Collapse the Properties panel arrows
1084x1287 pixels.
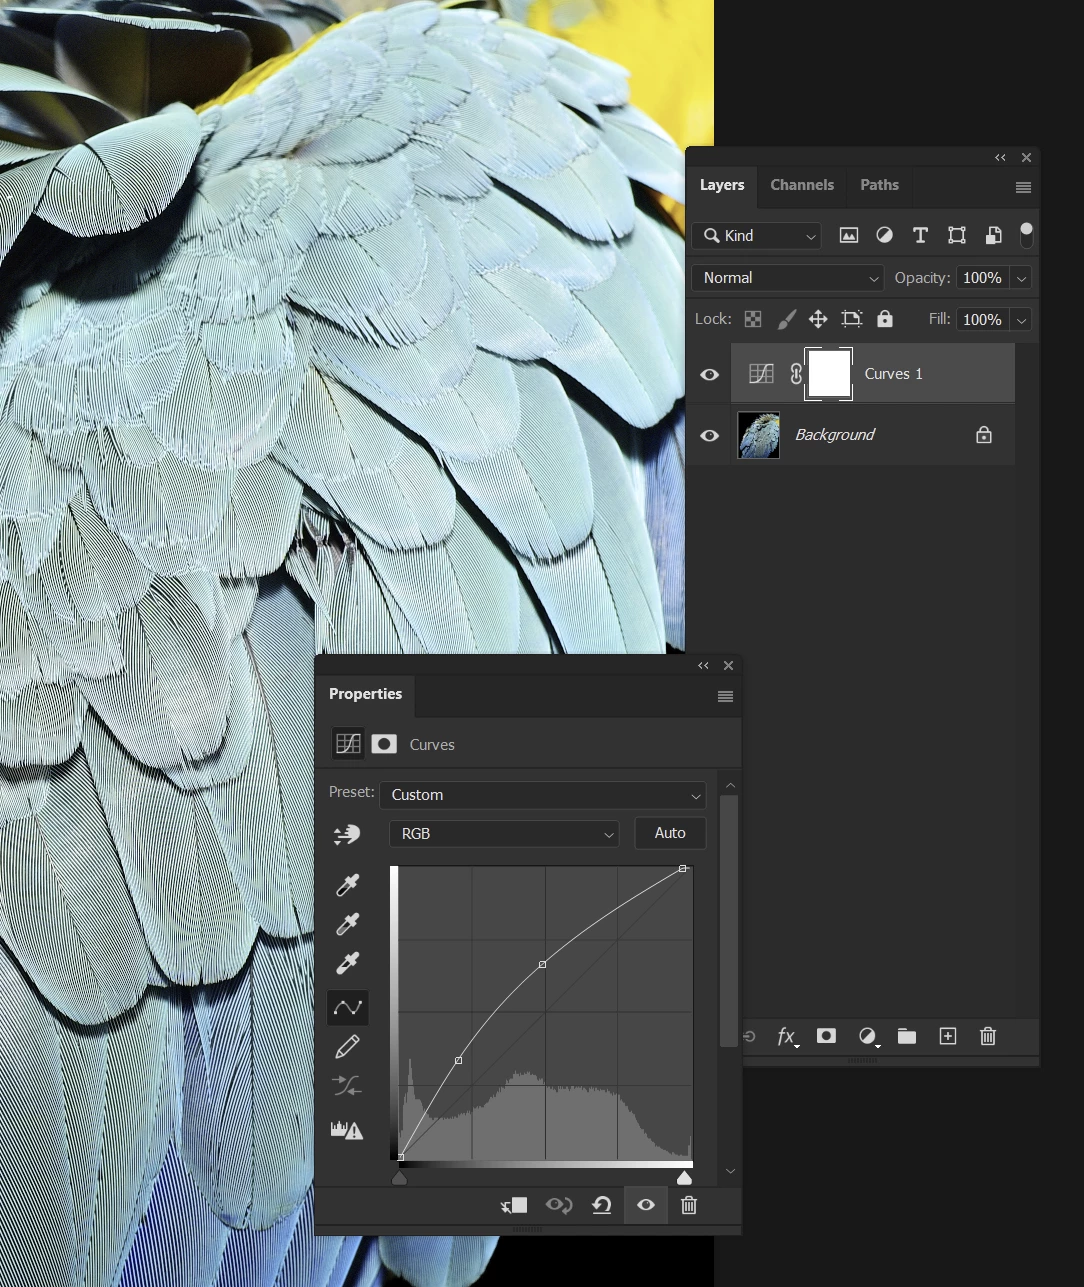click(703, 666)
